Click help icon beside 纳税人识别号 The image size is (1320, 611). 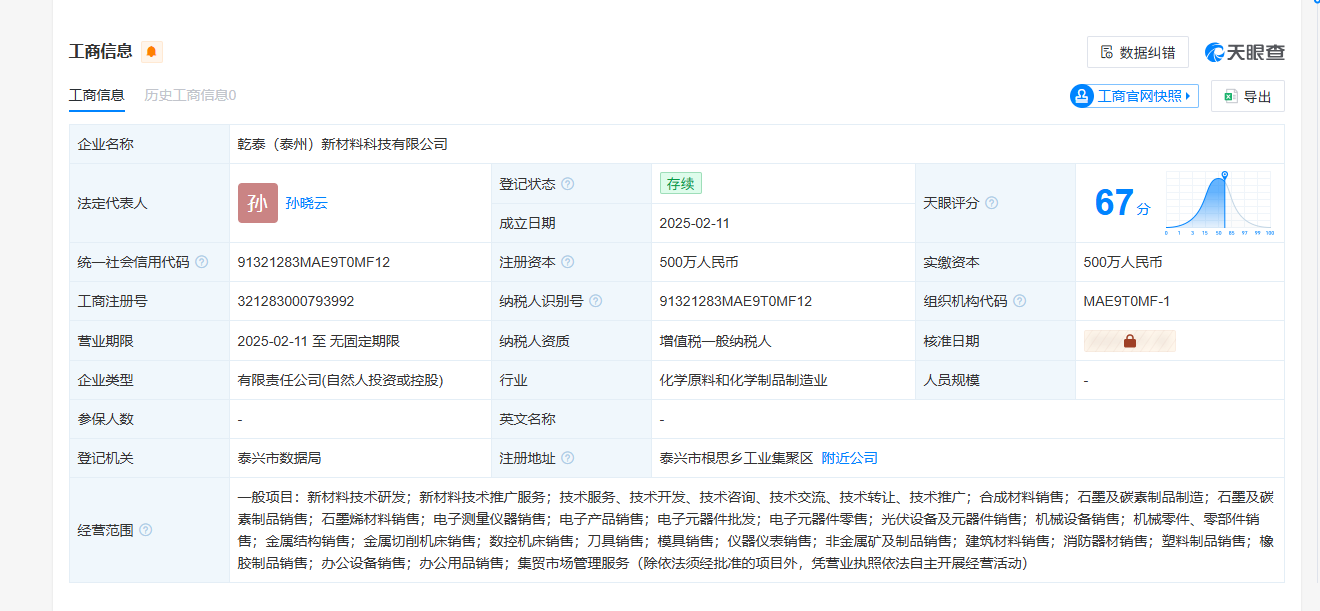596,301
